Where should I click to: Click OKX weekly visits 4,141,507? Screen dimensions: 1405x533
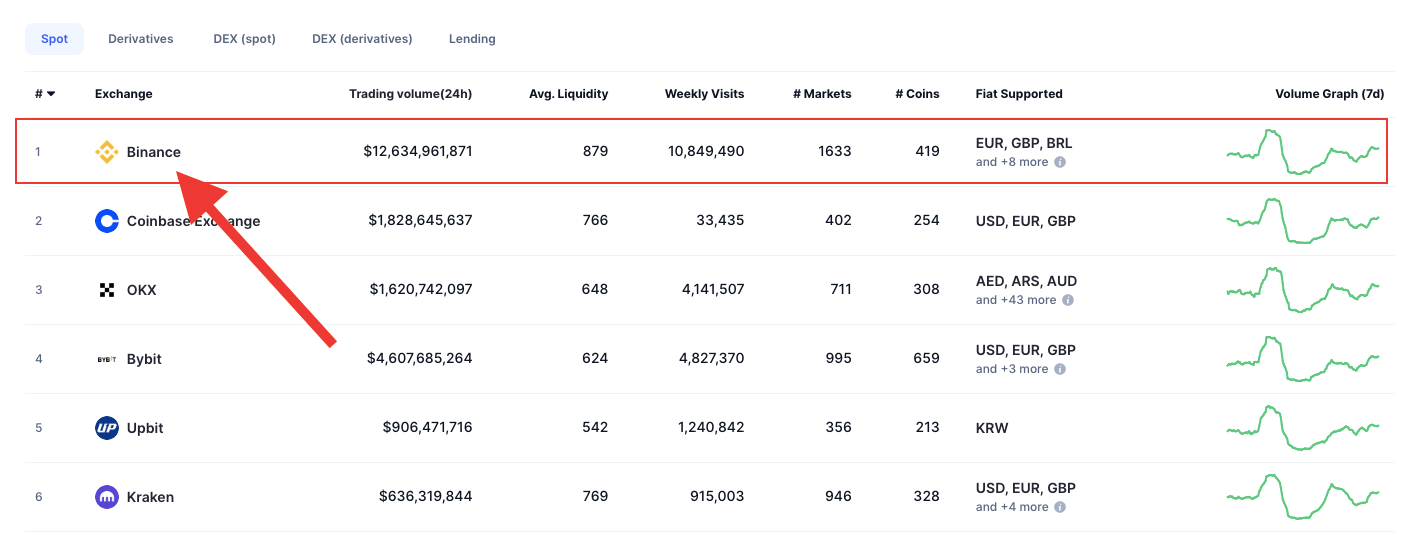711,290
